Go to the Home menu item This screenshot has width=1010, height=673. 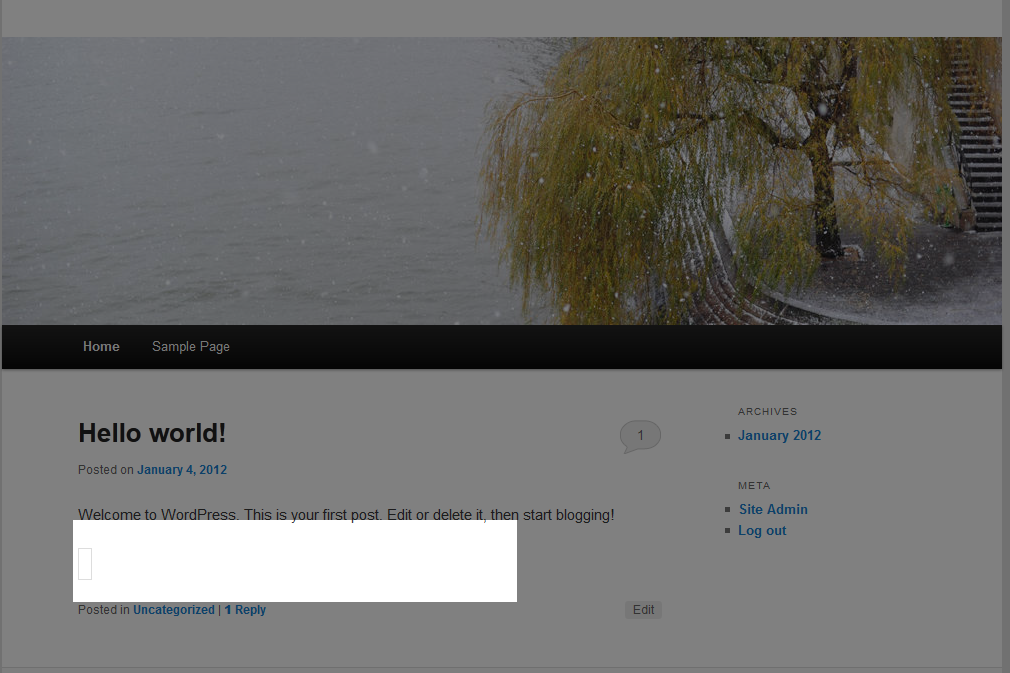click(101, 347)
